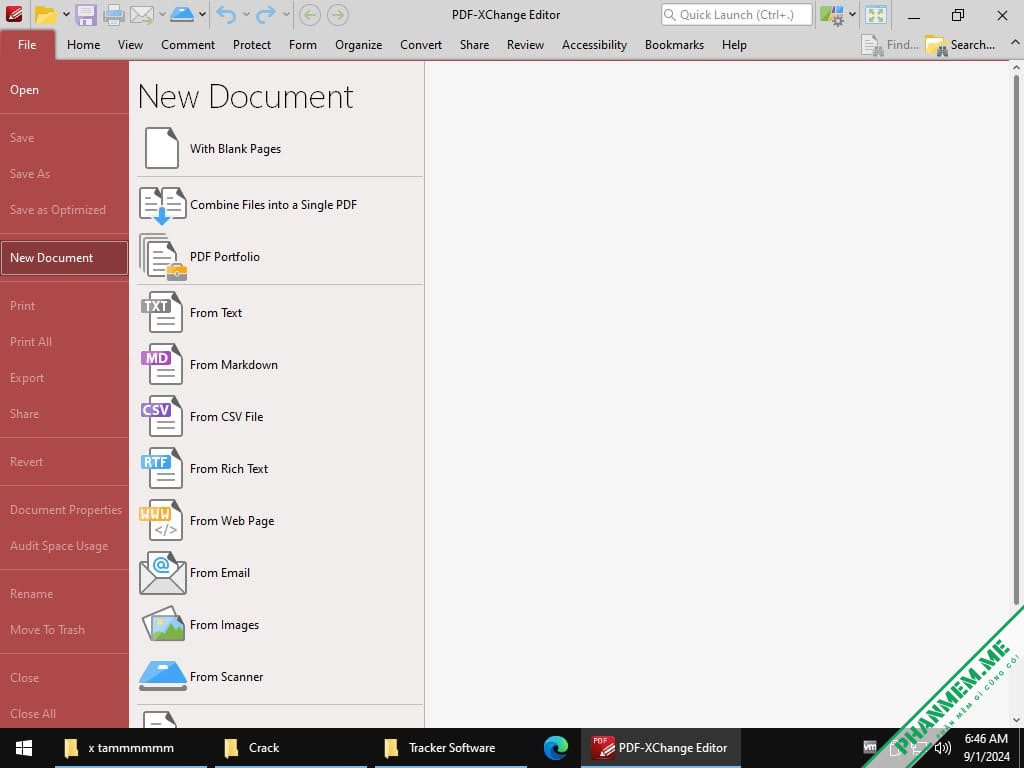Screen dimensions: 1024x768
Task: Open the Review ribbon tab
Action: pos(526,45)
